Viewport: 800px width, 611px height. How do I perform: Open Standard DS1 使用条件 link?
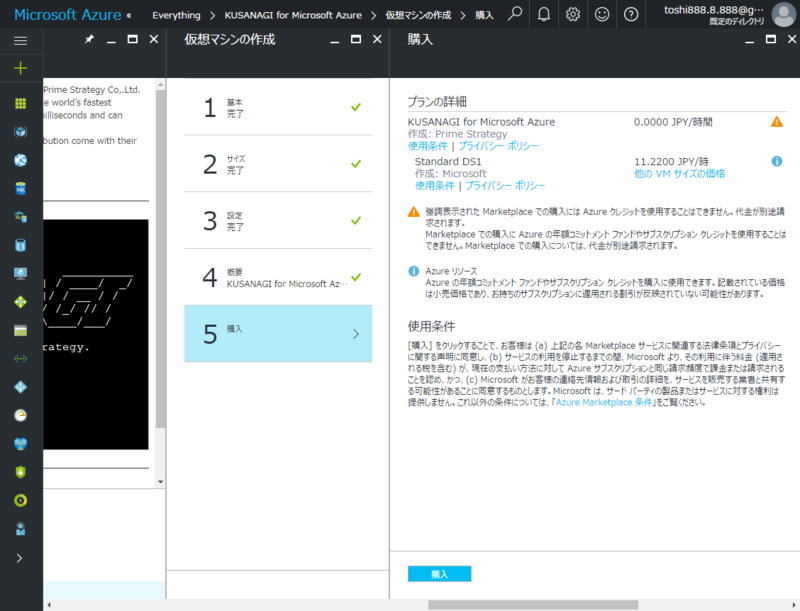click(435, 186)
